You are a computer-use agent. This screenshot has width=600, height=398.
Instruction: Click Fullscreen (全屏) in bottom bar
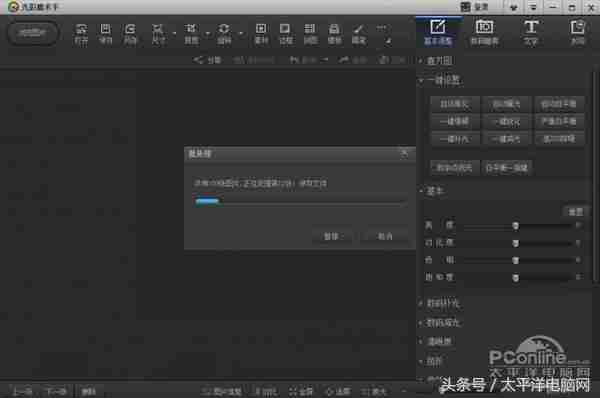301,391
